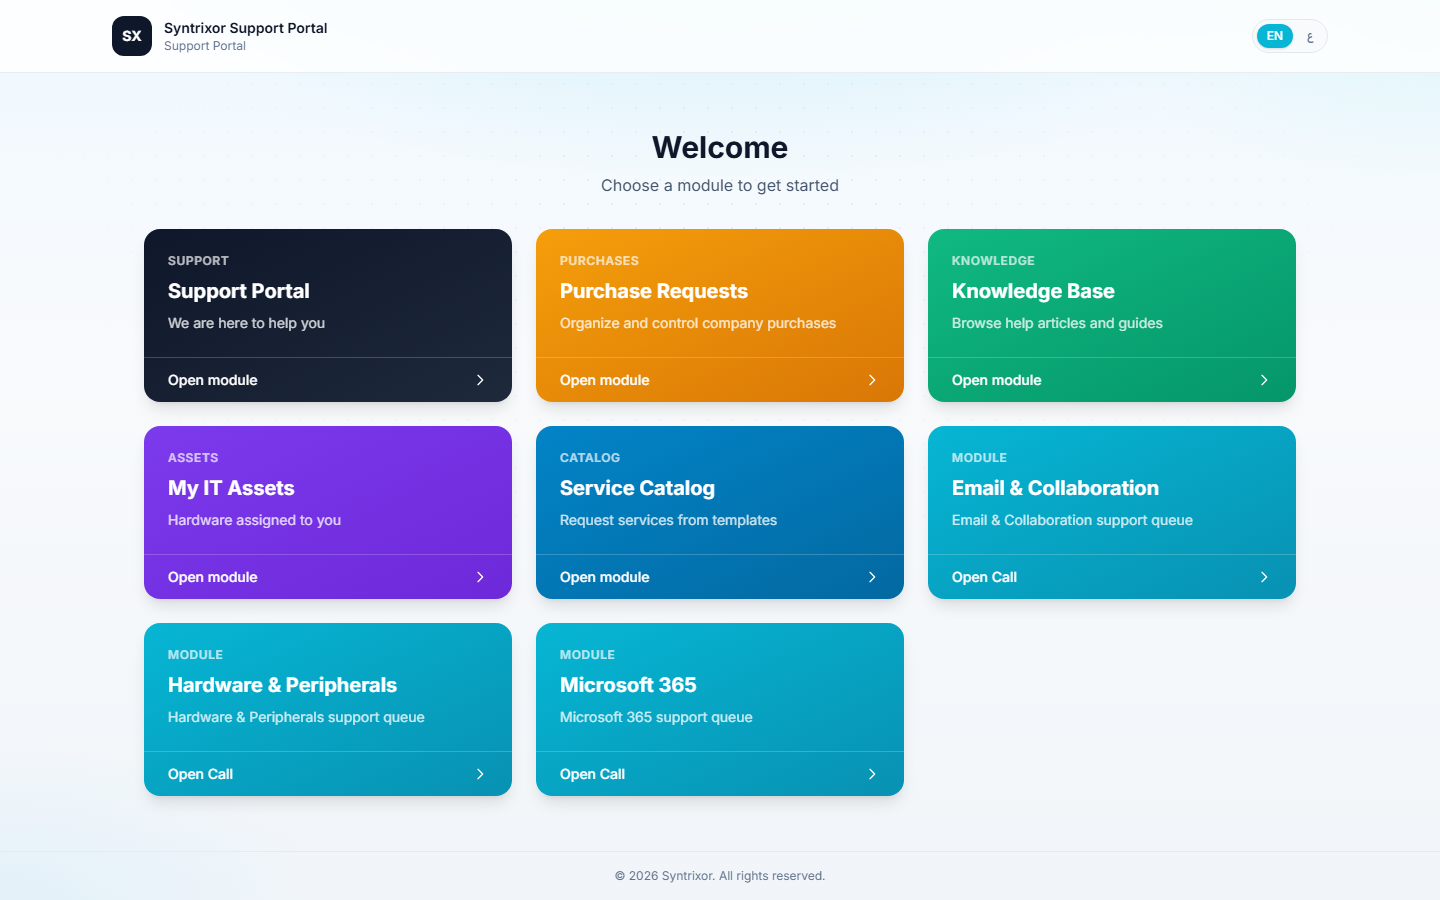This screenshot has width=1440, height=900.
Task: Select the Service Catalog card heading
Action: click(x=637, y=488)
